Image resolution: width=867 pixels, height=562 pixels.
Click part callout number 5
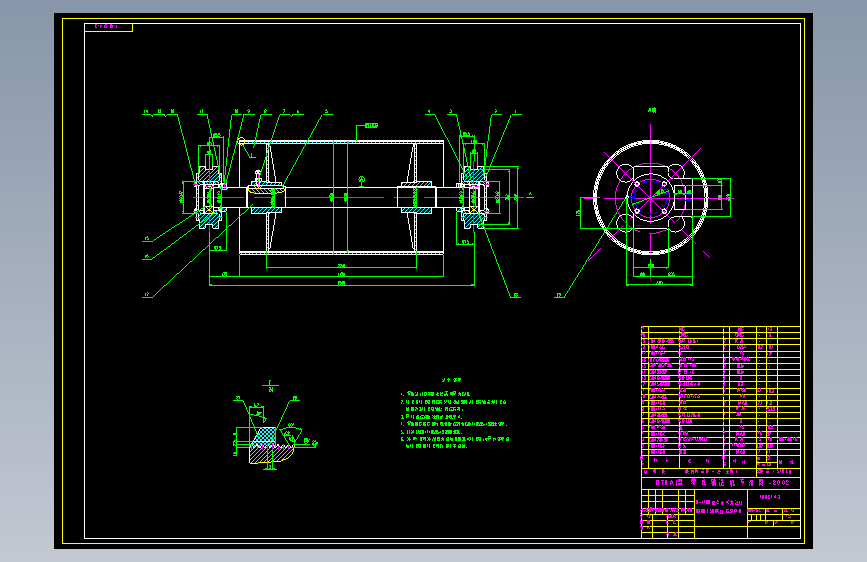[326, 112]
